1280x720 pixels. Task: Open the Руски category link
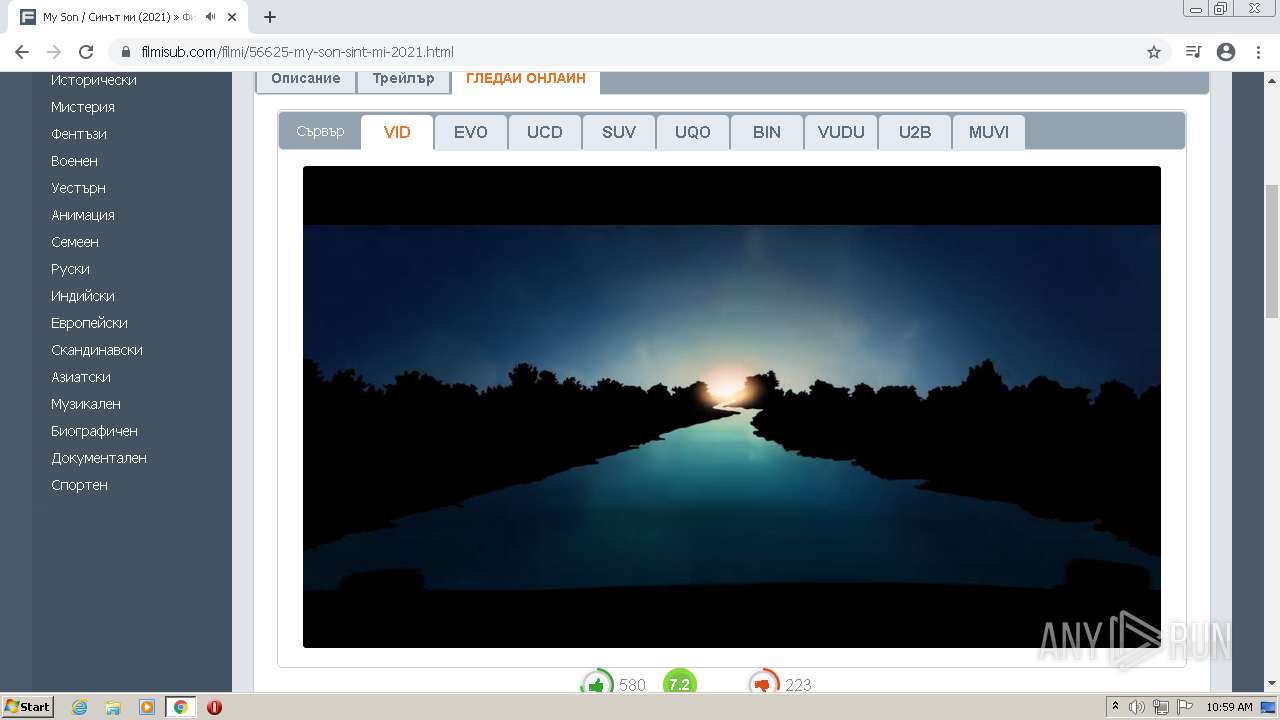pyautogui.click(x=70, y=269)
